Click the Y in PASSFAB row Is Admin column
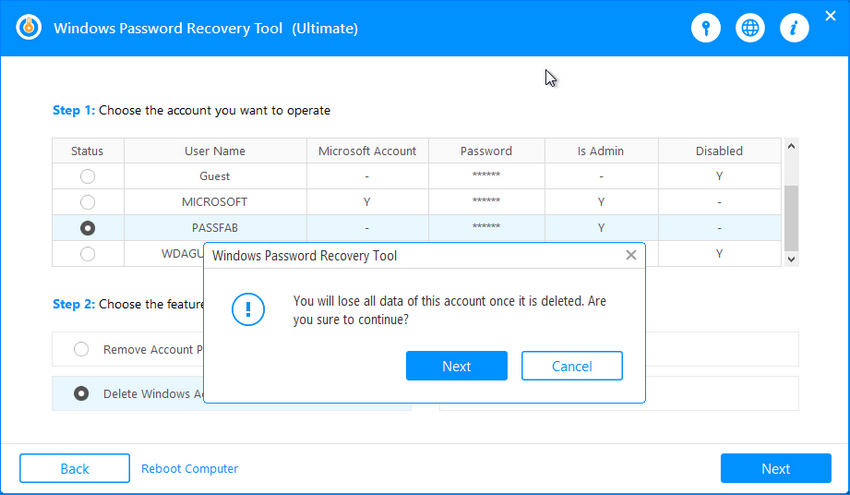The image size is (850, 495). tap(601, 228)
